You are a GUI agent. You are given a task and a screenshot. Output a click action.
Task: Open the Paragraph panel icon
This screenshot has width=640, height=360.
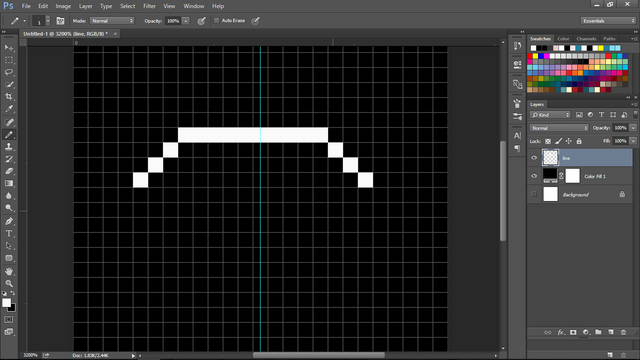[x=517, y=148]
